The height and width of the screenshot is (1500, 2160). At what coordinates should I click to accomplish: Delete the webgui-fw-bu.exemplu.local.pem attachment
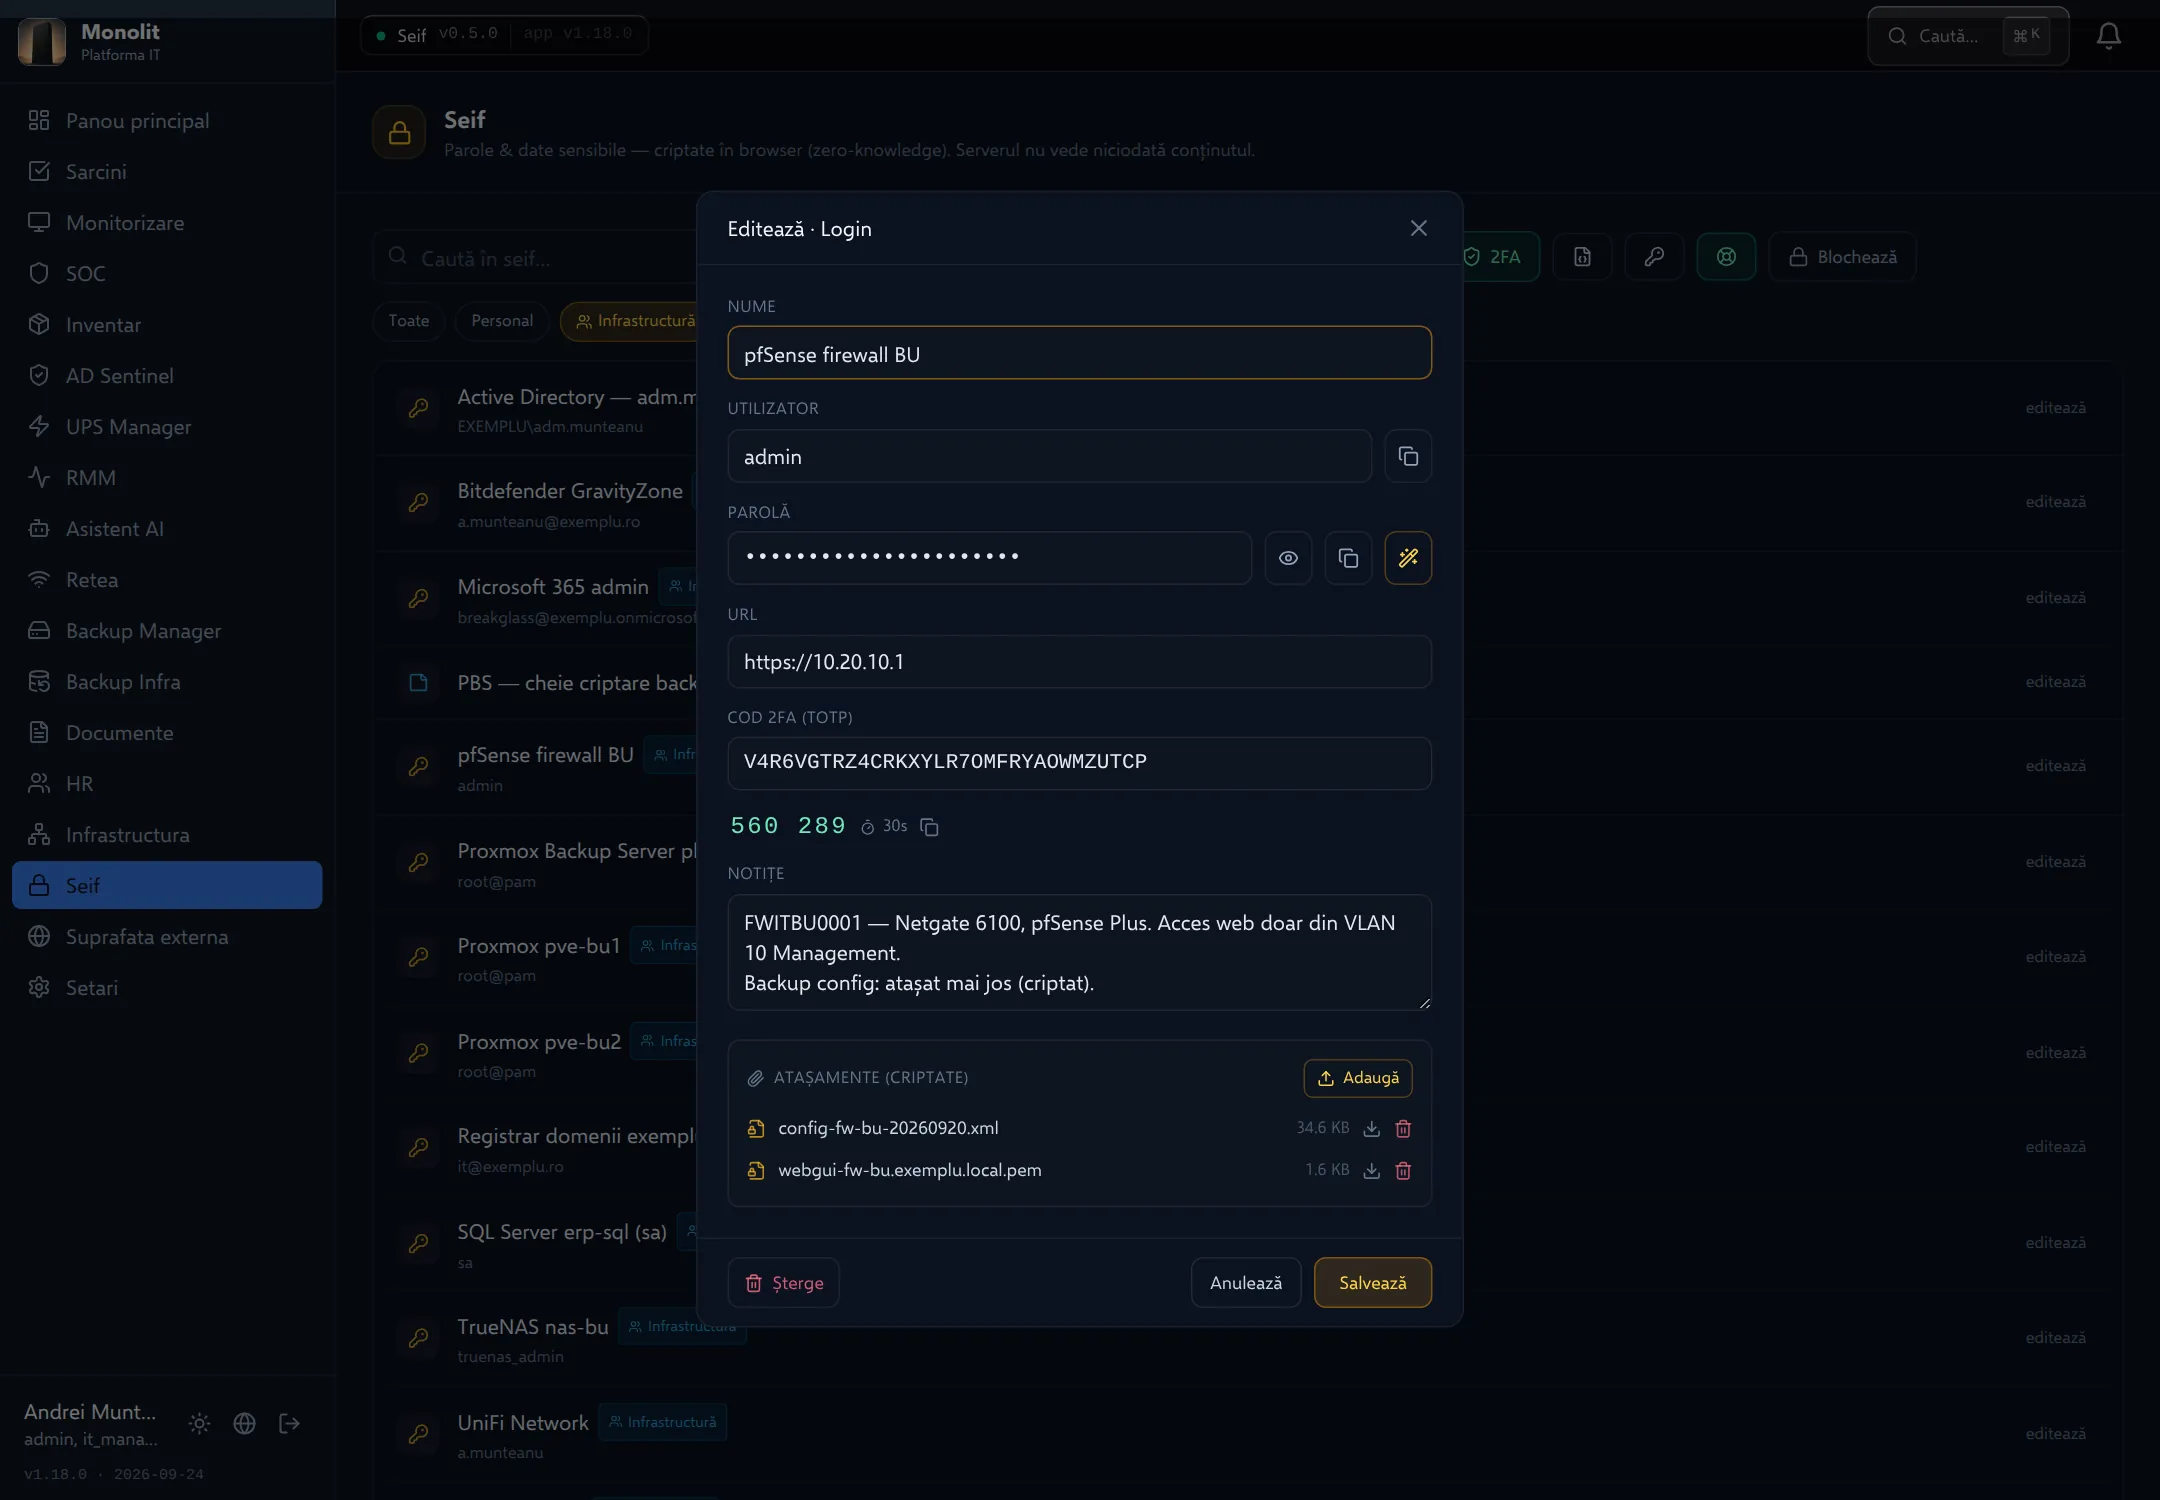pyautogui.click(x=1403, y=1170)
